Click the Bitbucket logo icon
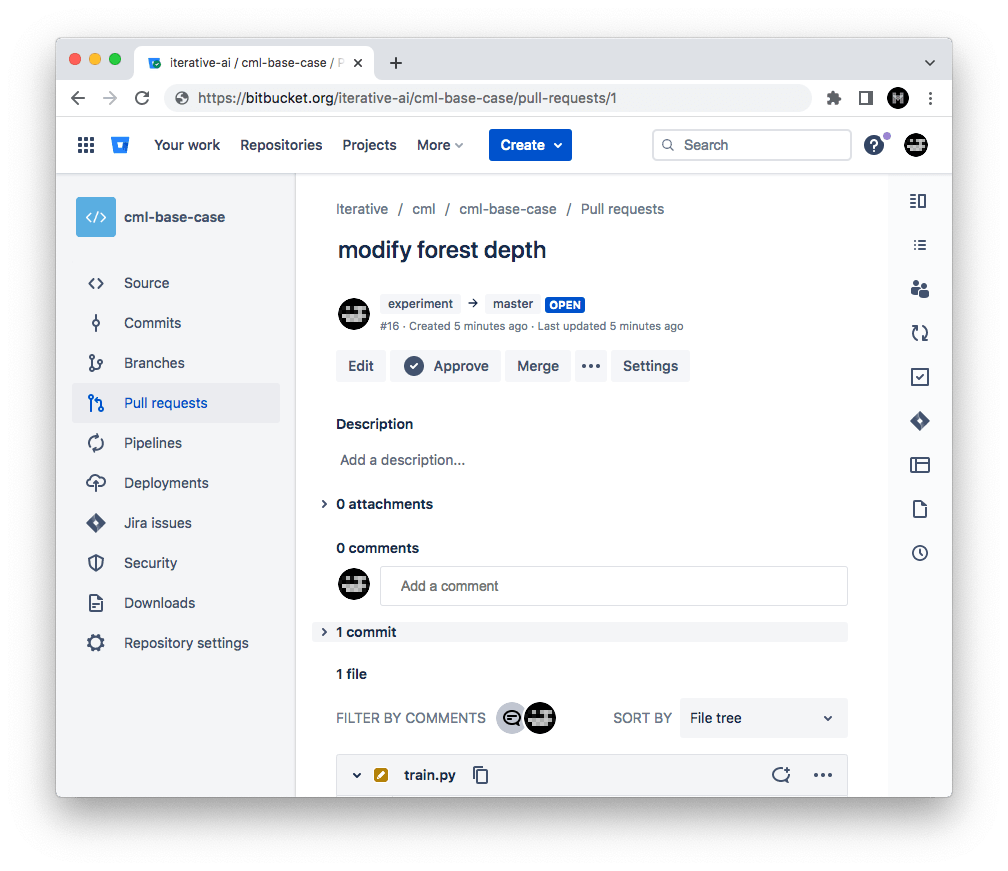Screen dimensions: 1008x871 120,145
